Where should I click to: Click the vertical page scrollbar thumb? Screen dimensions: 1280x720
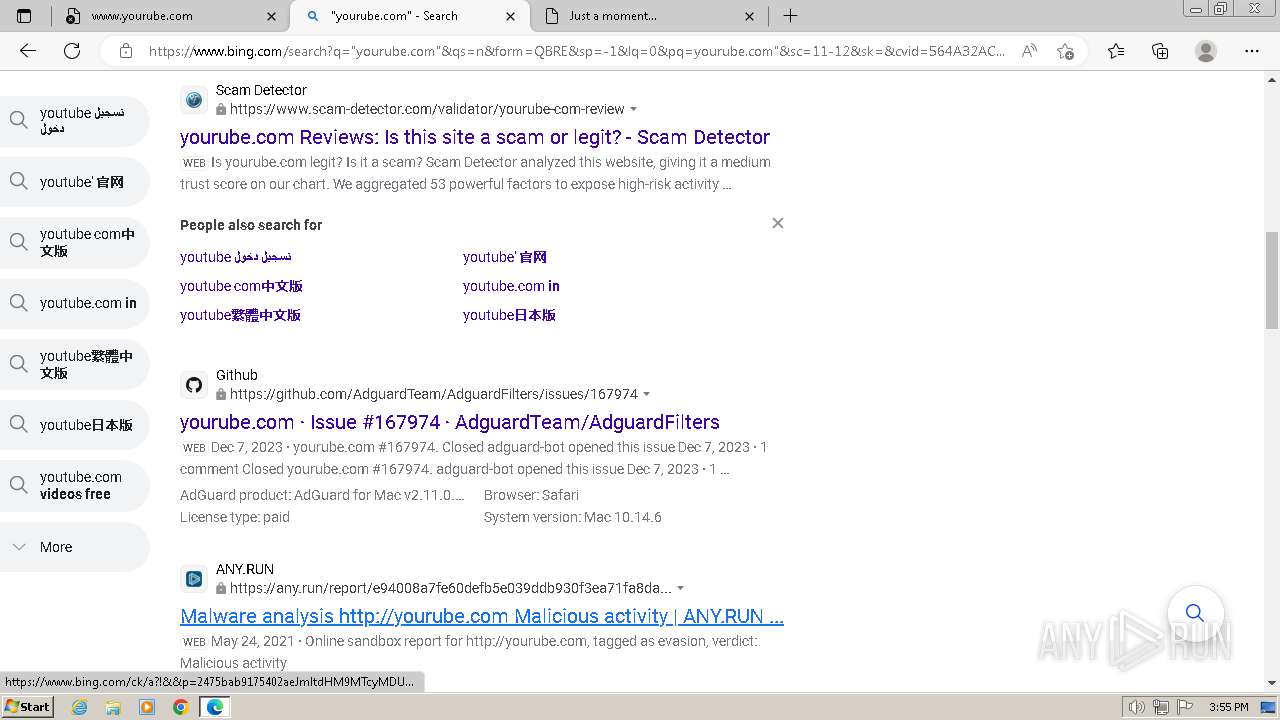click(1272, 280)
